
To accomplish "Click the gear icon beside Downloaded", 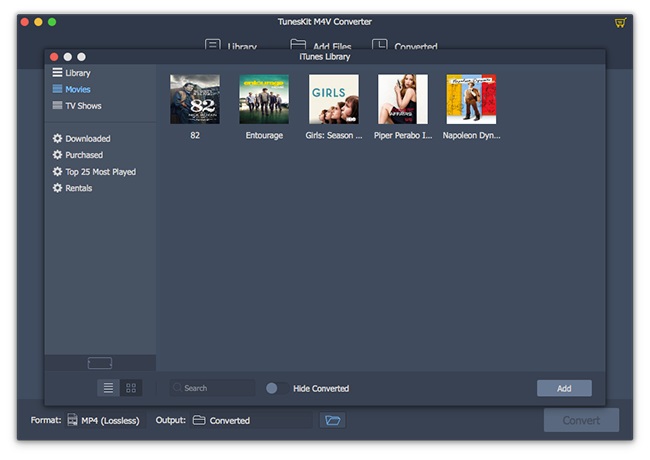I will (x=57, y=138).
